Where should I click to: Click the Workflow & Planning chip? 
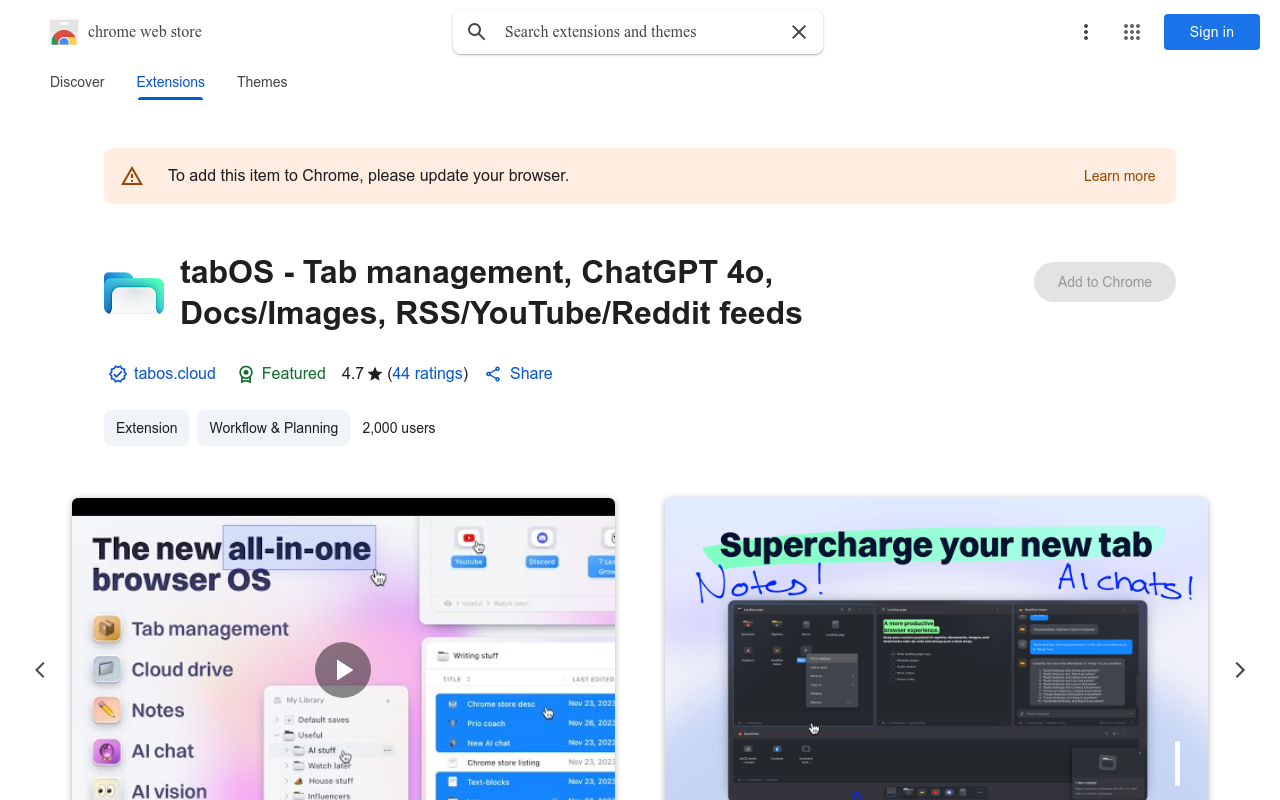click(x=274, y=428)
